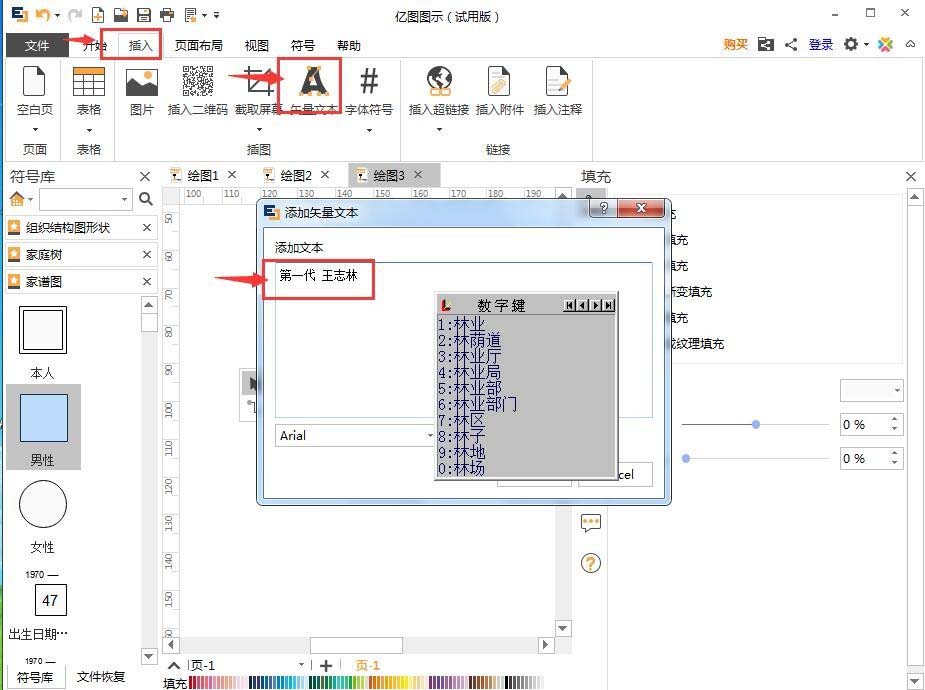Open the Arial font dropdown in dialog
Viewport: 925px width, 690px height.
[x=430, y=435]
